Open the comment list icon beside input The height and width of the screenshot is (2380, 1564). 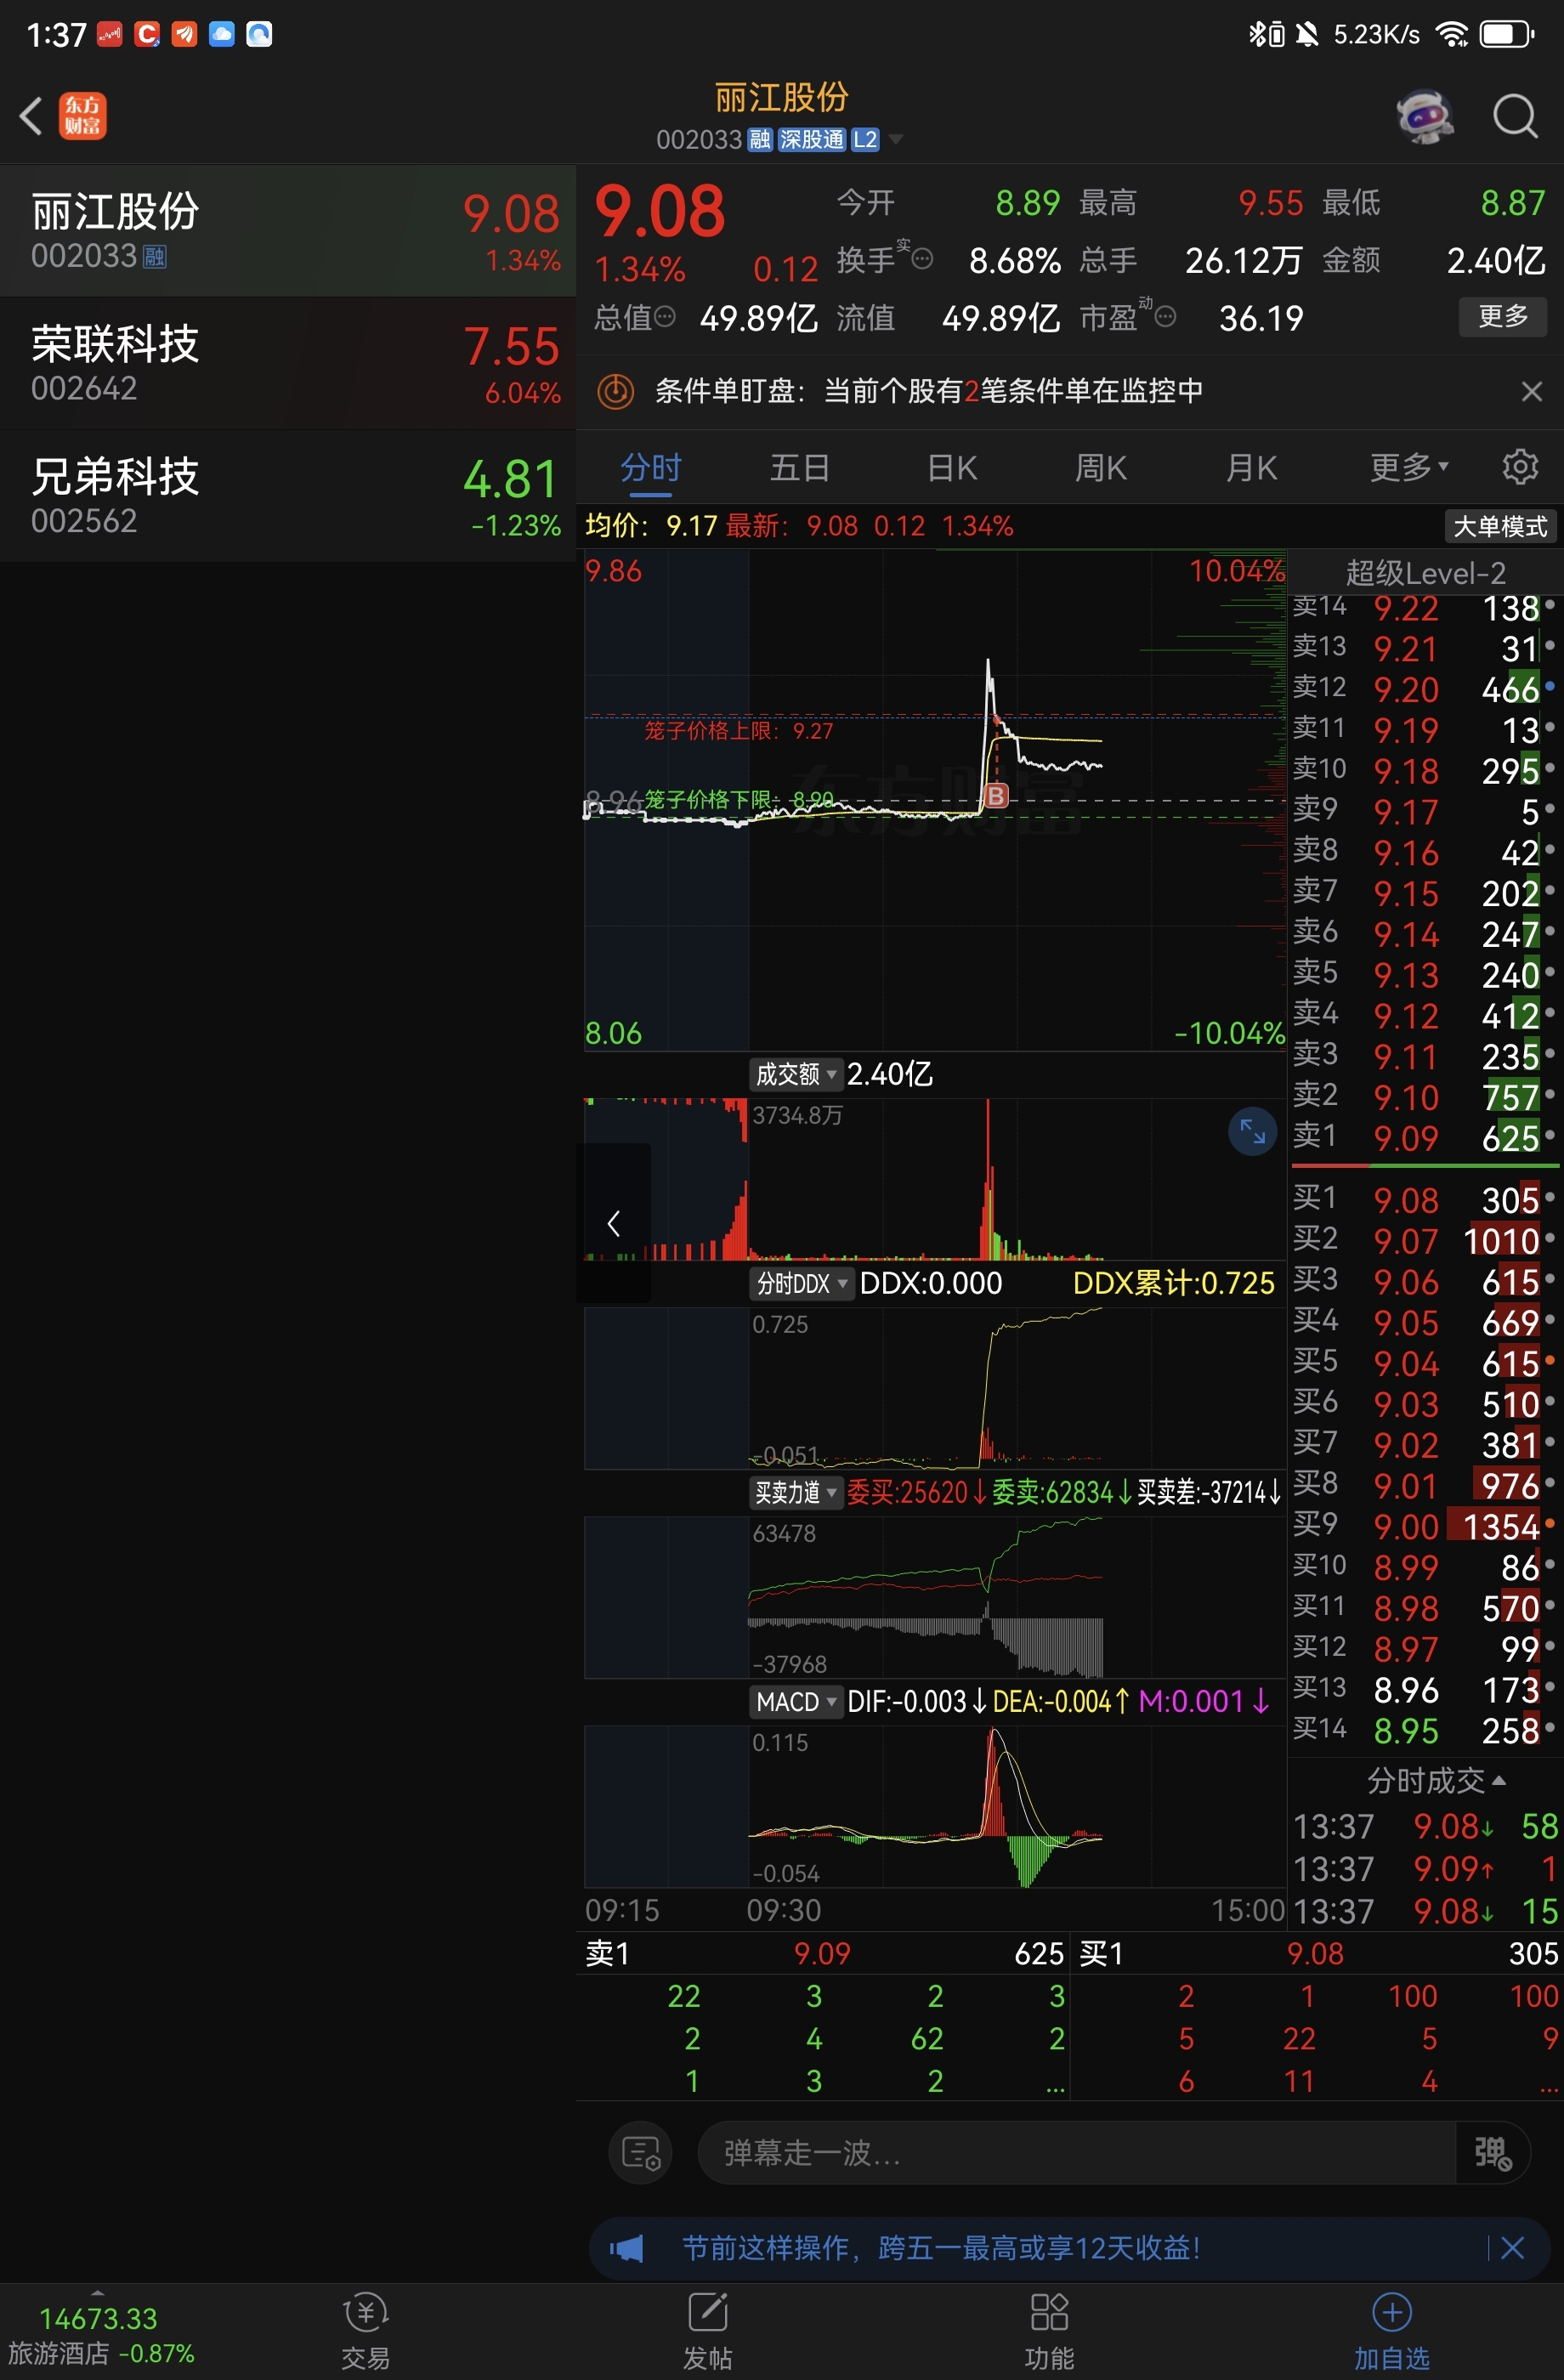pyautogui.click(x=640, y=2152)
